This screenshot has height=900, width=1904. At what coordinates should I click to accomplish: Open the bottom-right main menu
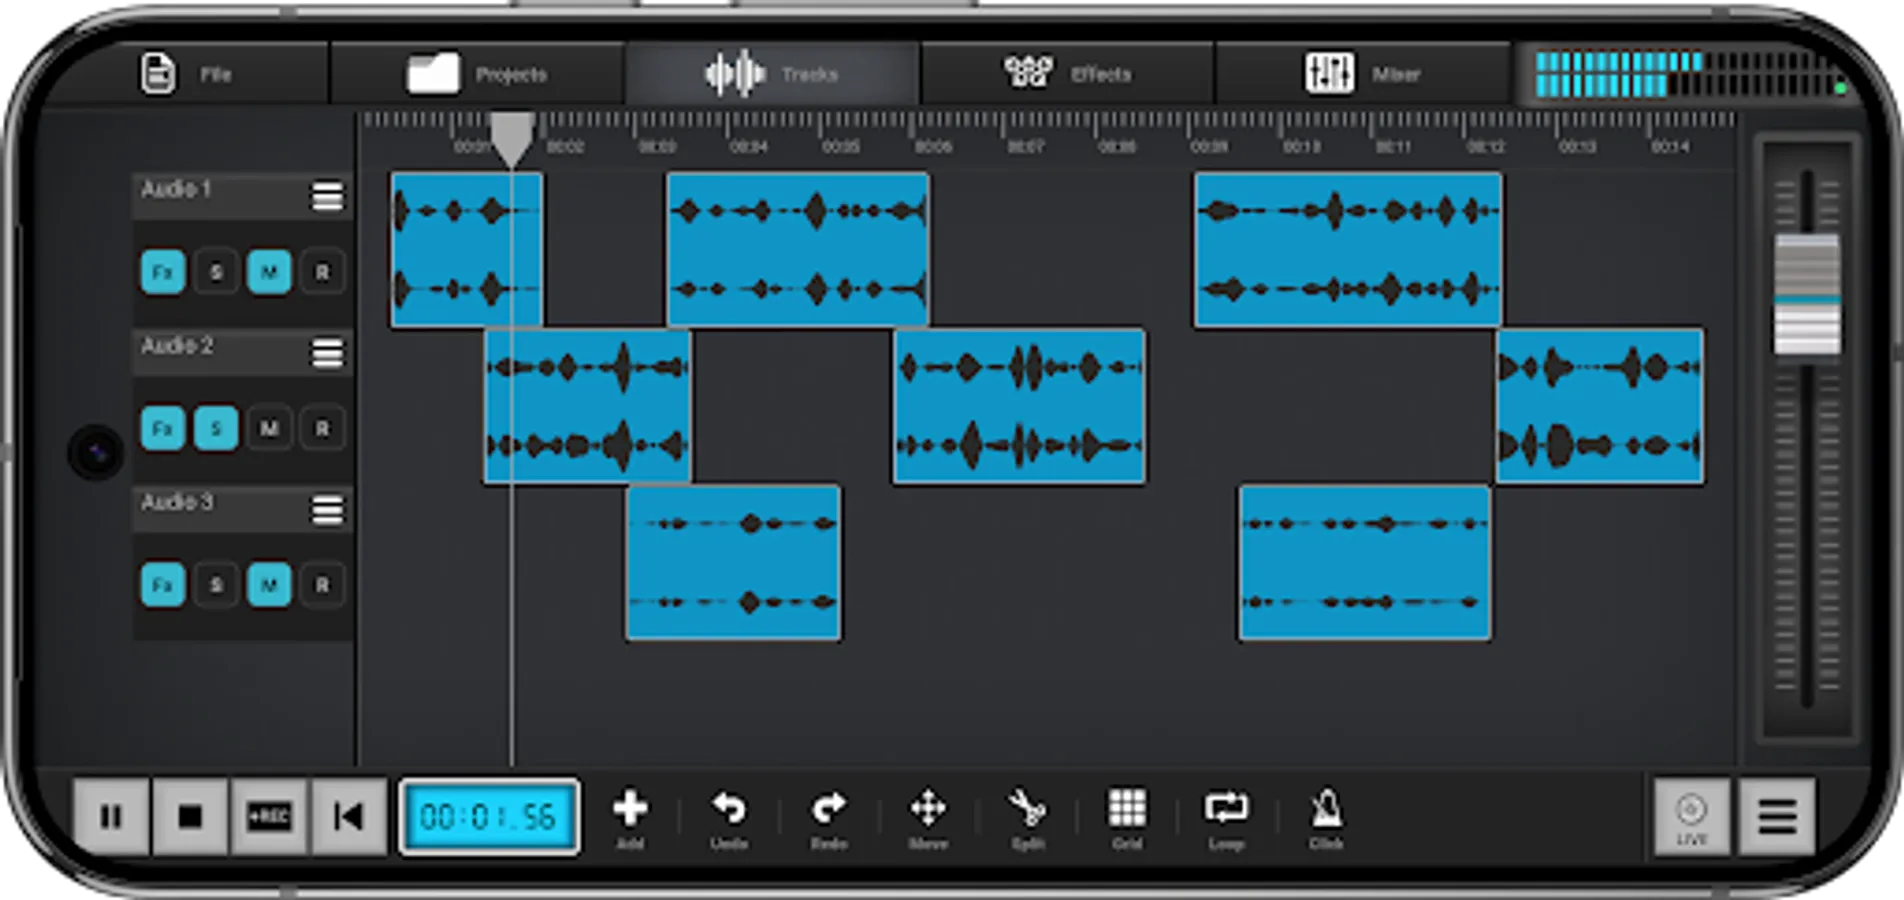point(1776,816)
